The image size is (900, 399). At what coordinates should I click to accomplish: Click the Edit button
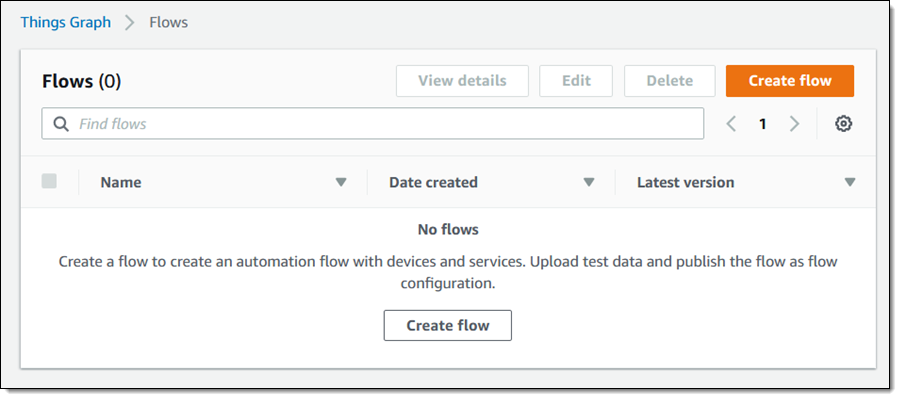click(x=576, y=80)
